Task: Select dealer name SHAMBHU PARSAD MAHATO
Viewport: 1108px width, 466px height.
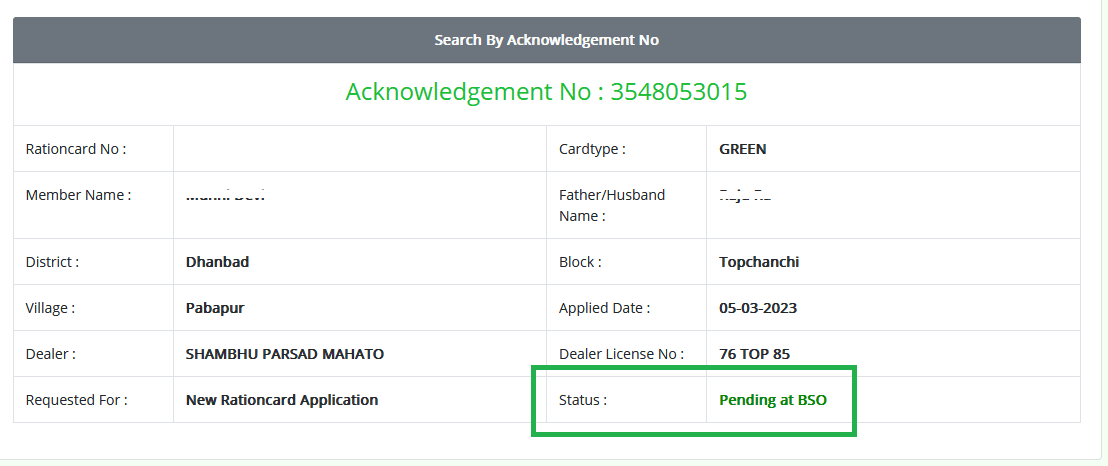Action: click(285, 354)
